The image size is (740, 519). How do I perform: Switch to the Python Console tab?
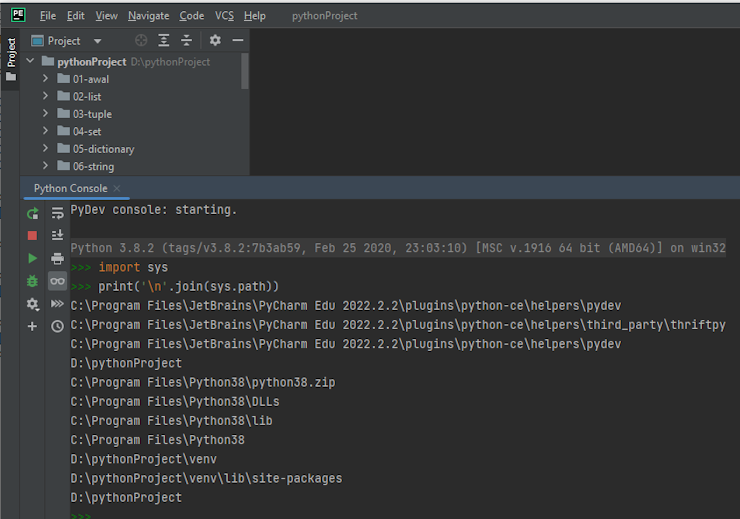70,188
